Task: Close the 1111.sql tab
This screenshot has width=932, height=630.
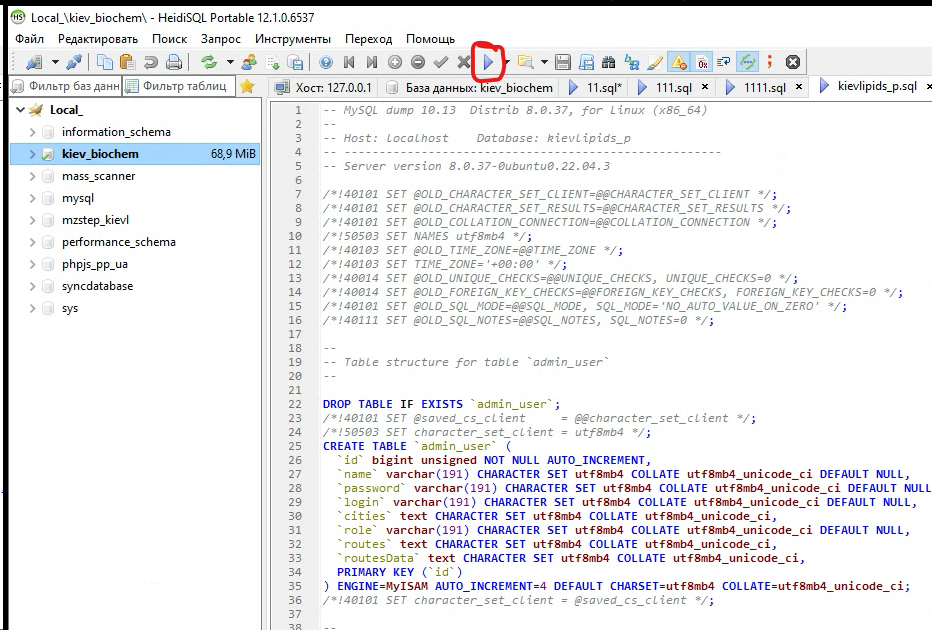Action: 798,87
